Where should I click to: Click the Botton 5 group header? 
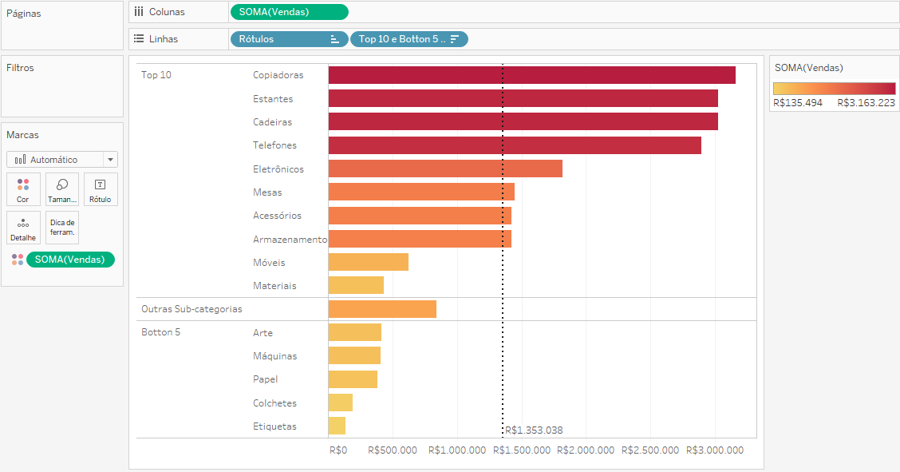(161, 332)
